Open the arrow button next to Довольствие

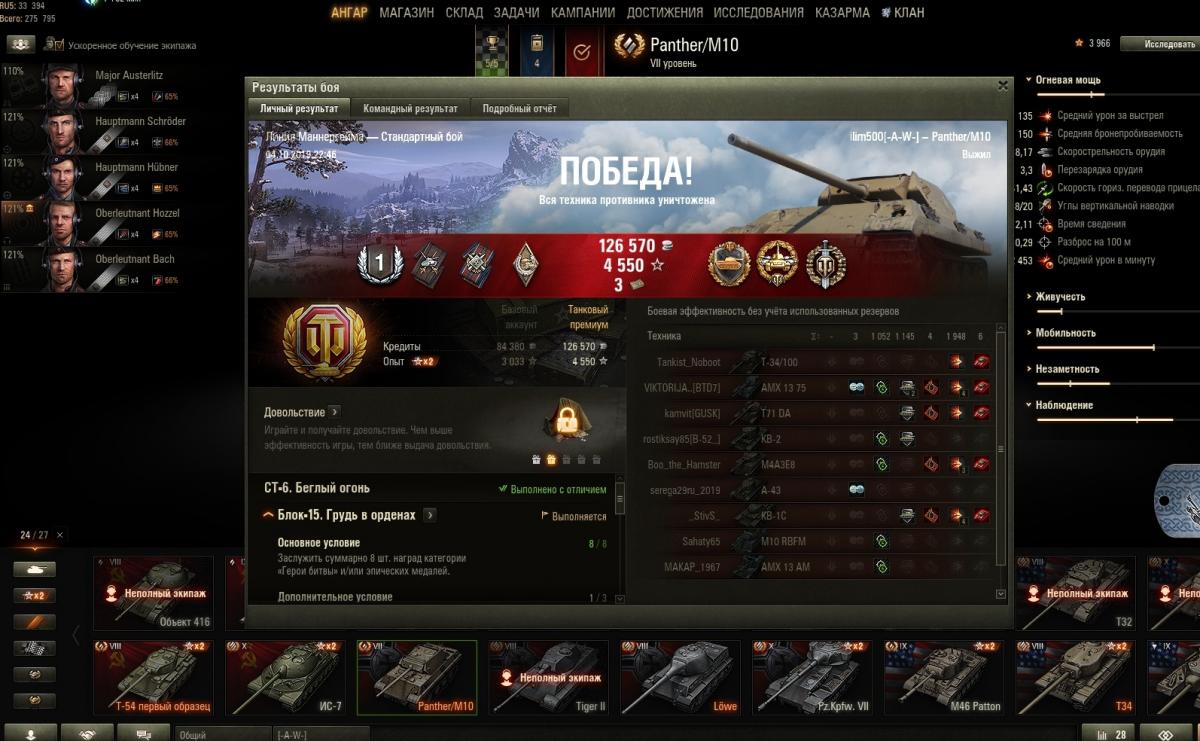(334, 412)
